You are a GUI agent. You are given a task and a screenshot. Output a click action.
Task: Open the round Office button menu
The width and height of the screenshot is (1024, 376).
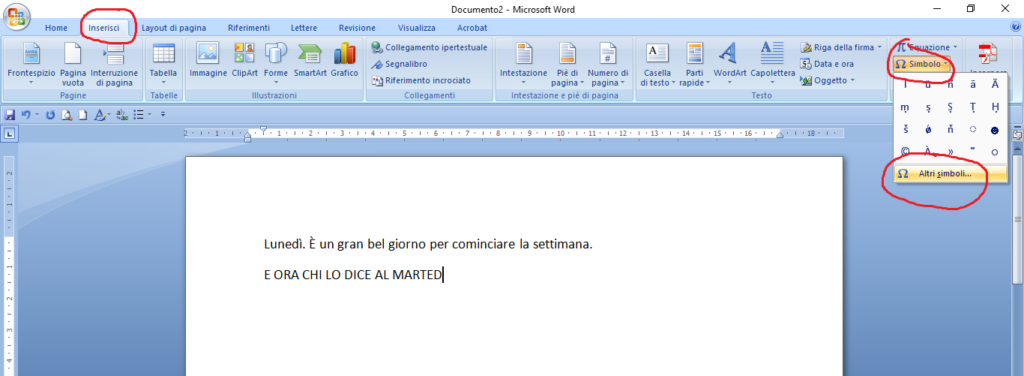(x=16, y=16)
